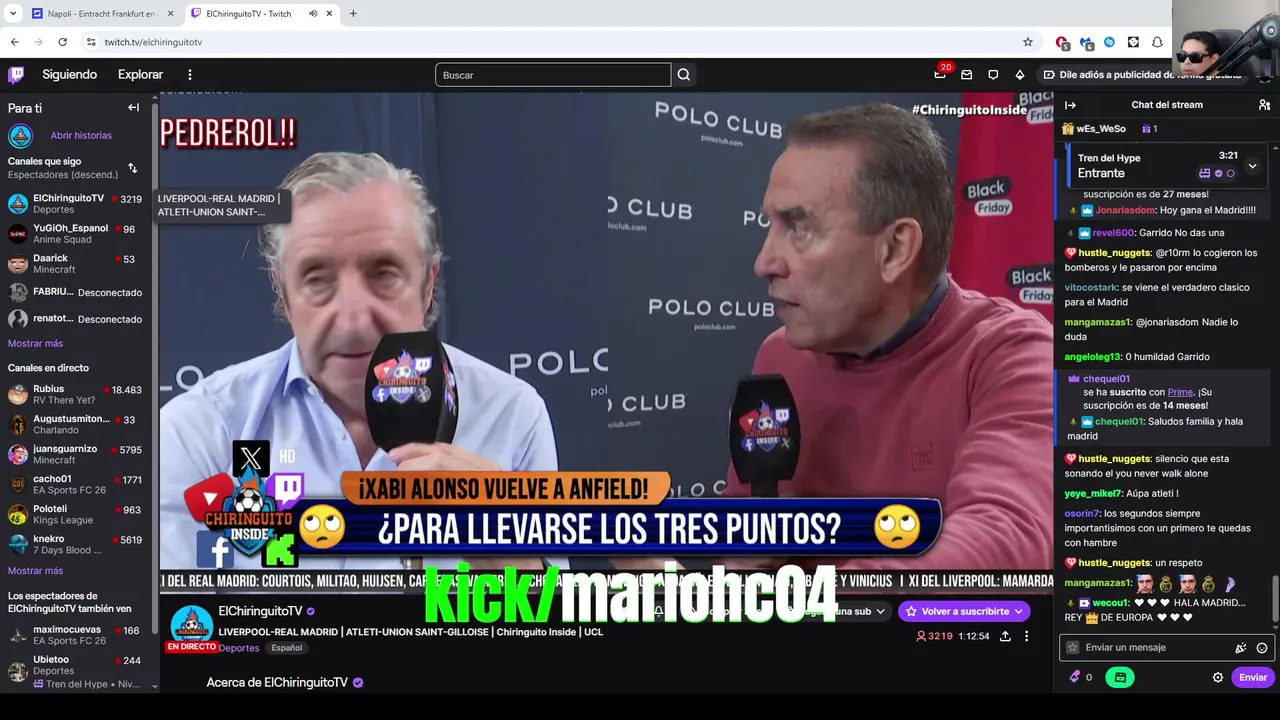Image resolution: width=1280 pixels, height=720 pixels.
Task: Click the browser address bar
Action: tap(560, 42)
